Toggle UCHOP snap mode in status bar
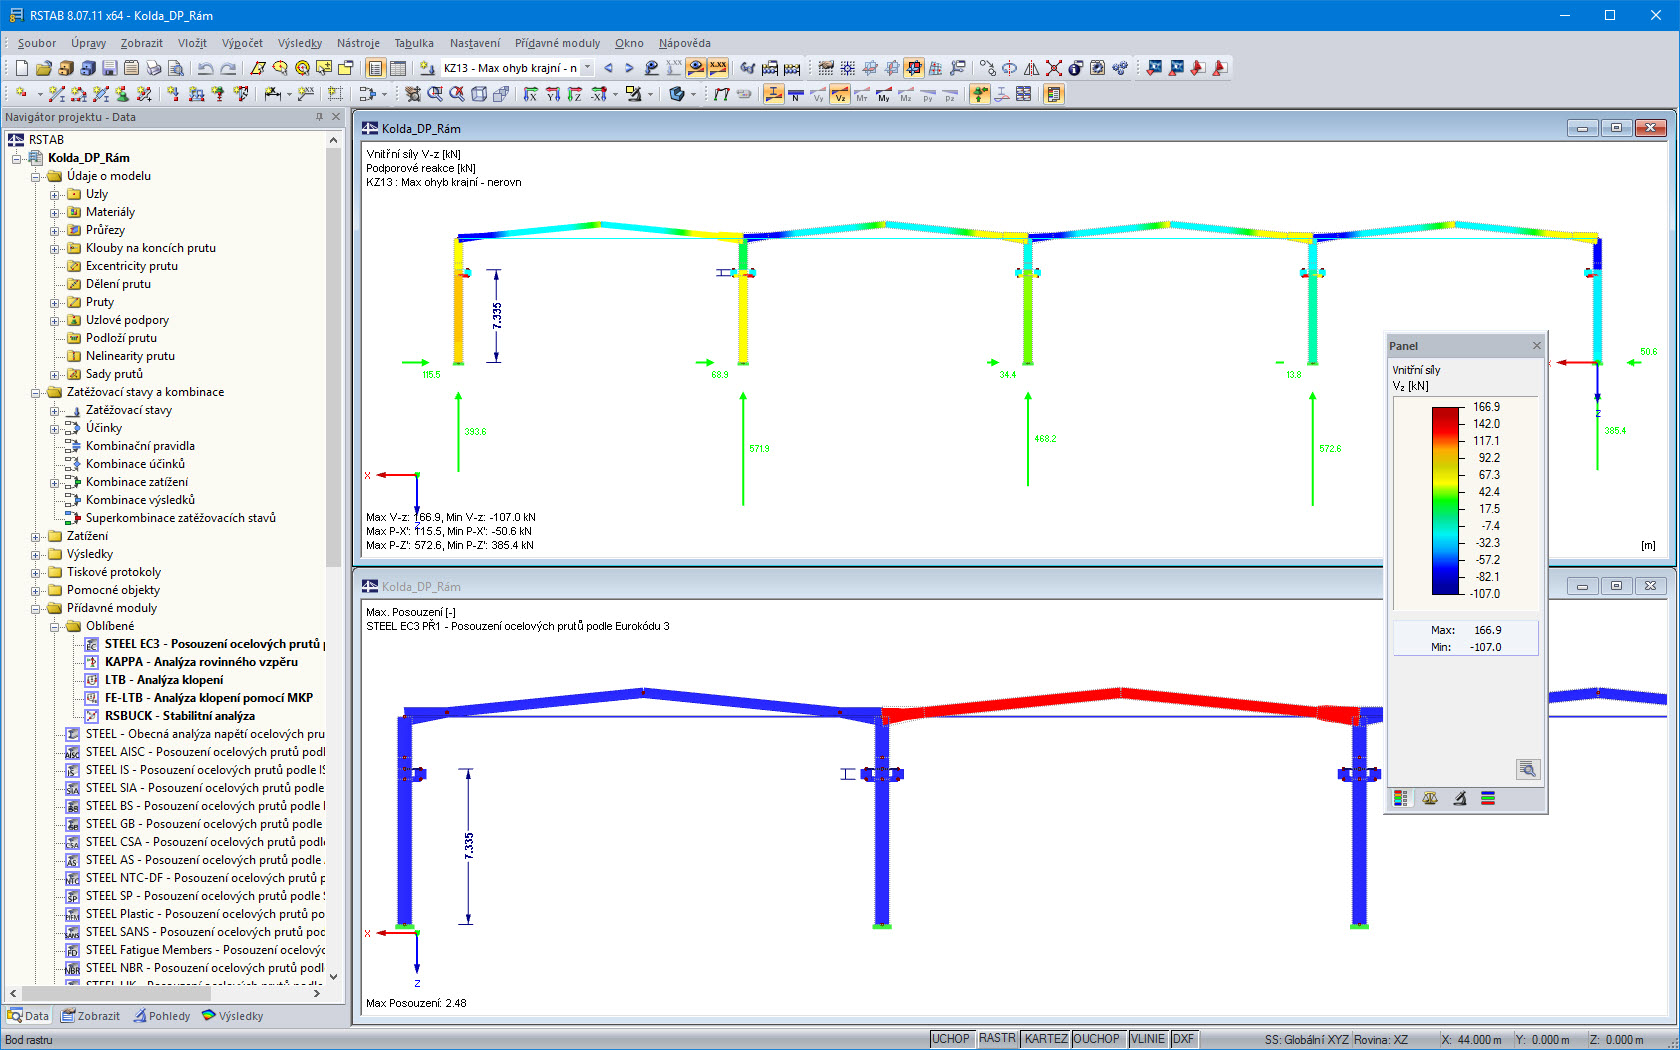The height and width of the screenshot is (1050, 1680). click(950, 1038)
